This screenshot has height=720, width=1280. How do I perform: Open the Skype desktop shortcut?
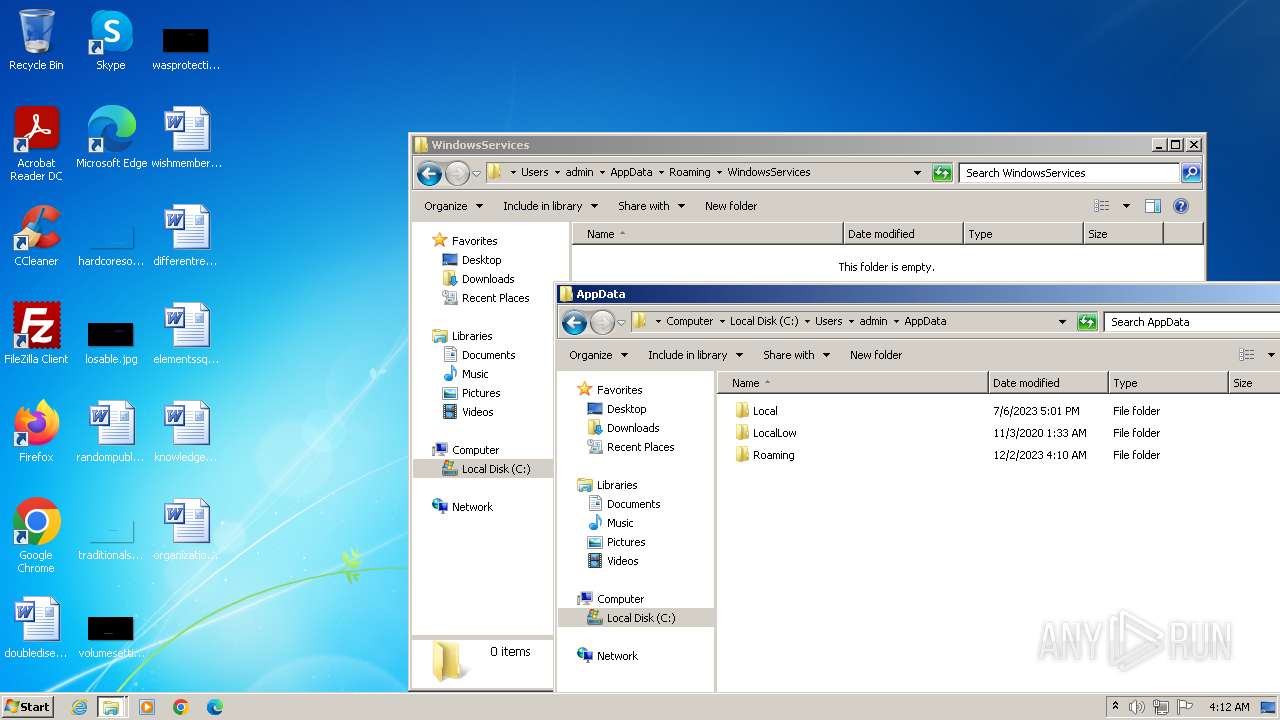point(111,40)
